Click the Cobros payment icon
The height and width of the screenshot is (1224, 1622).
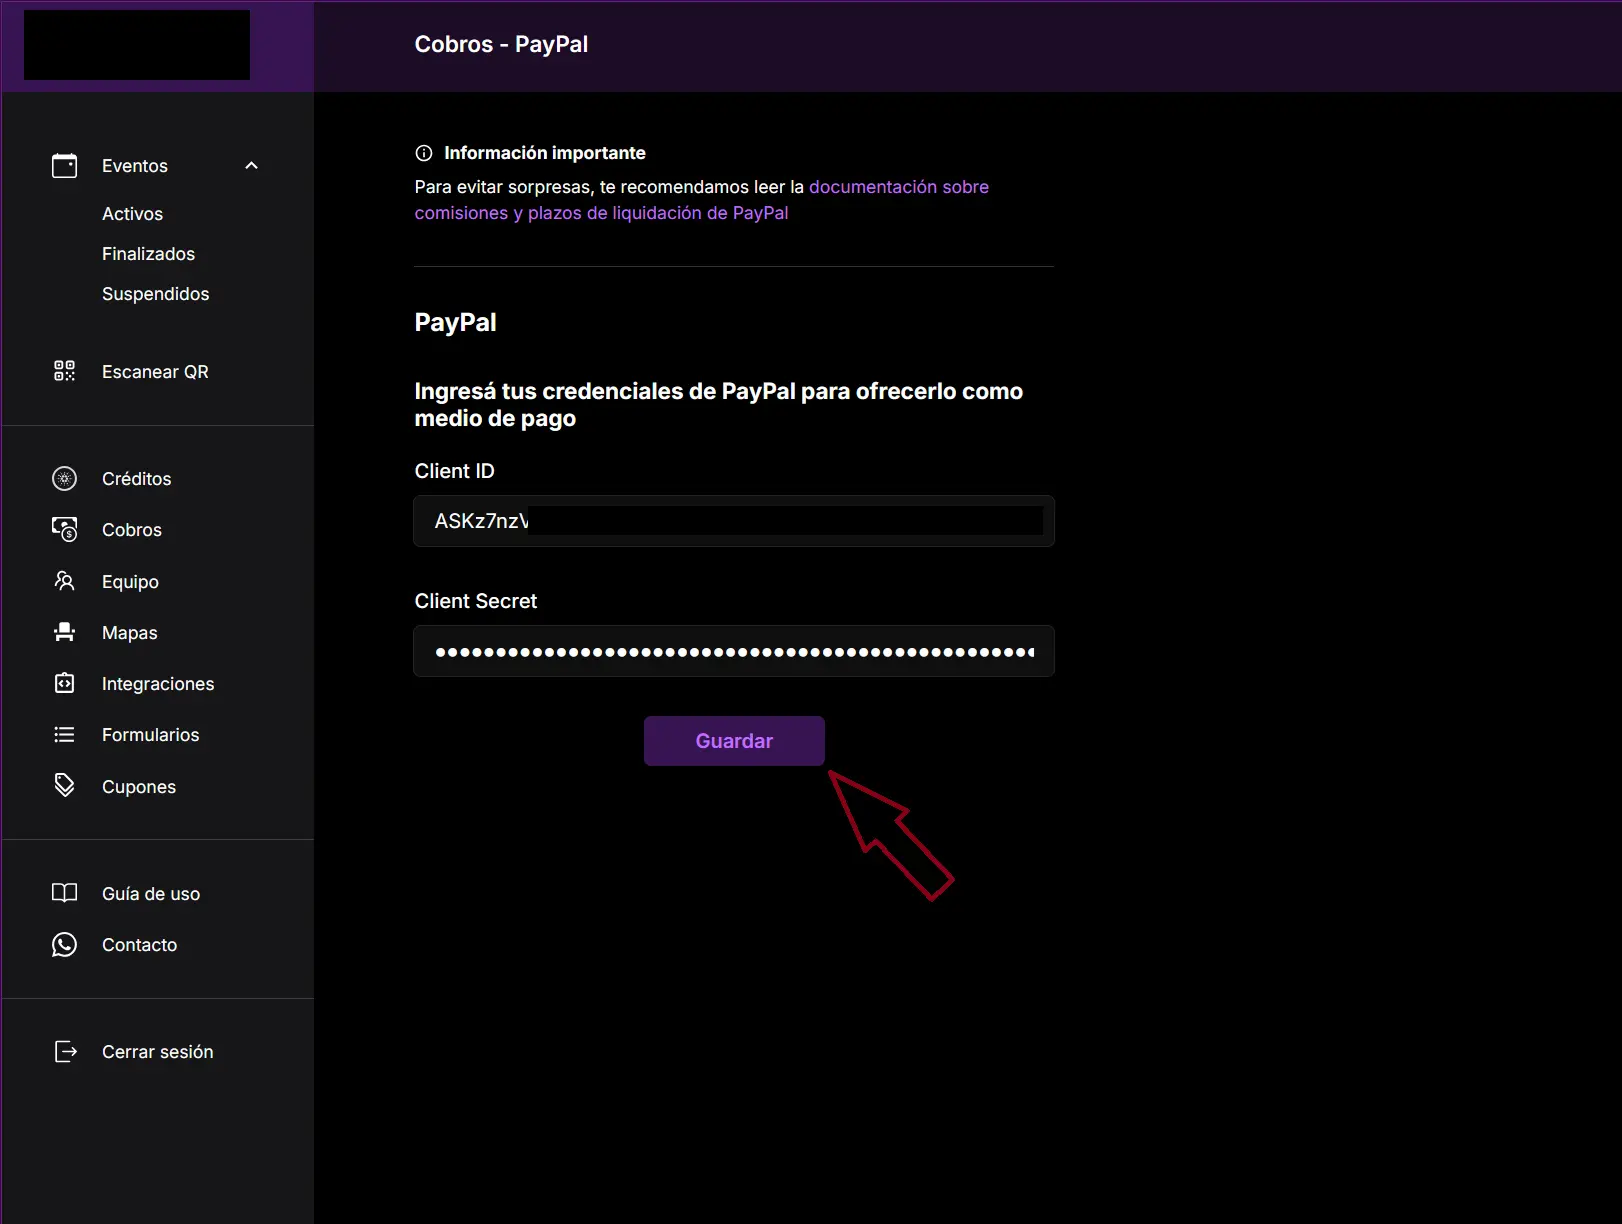pos(64,530)
